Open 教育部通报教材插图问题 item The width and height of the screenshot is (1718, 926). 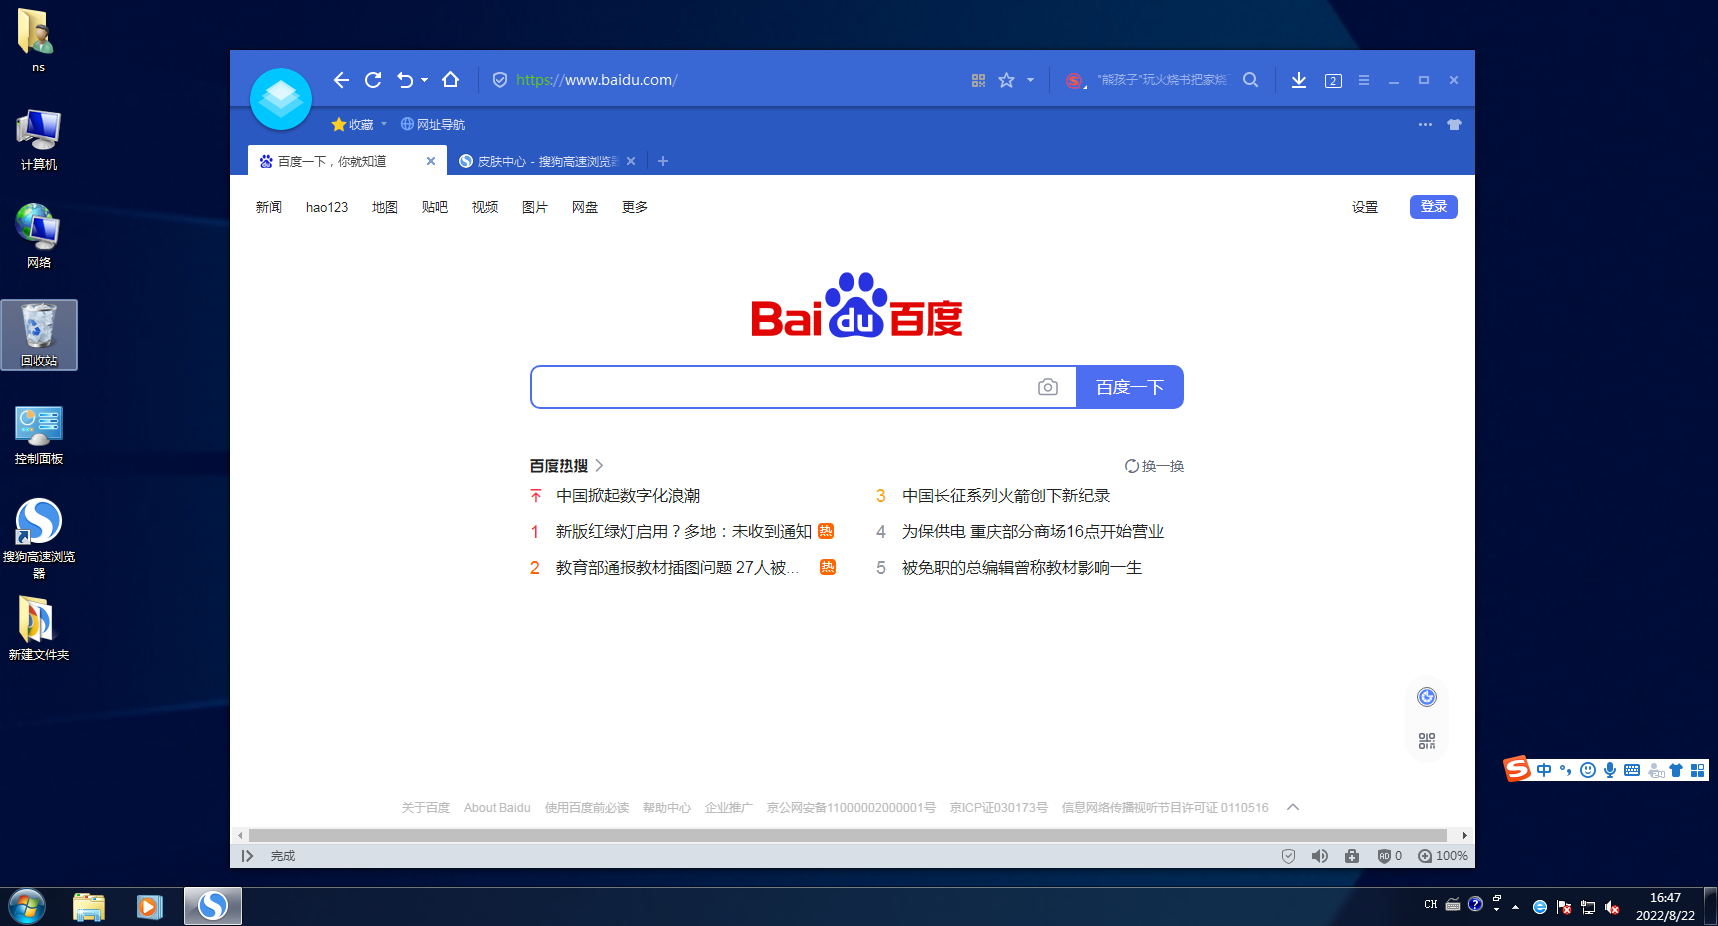[x=678, y=568]
